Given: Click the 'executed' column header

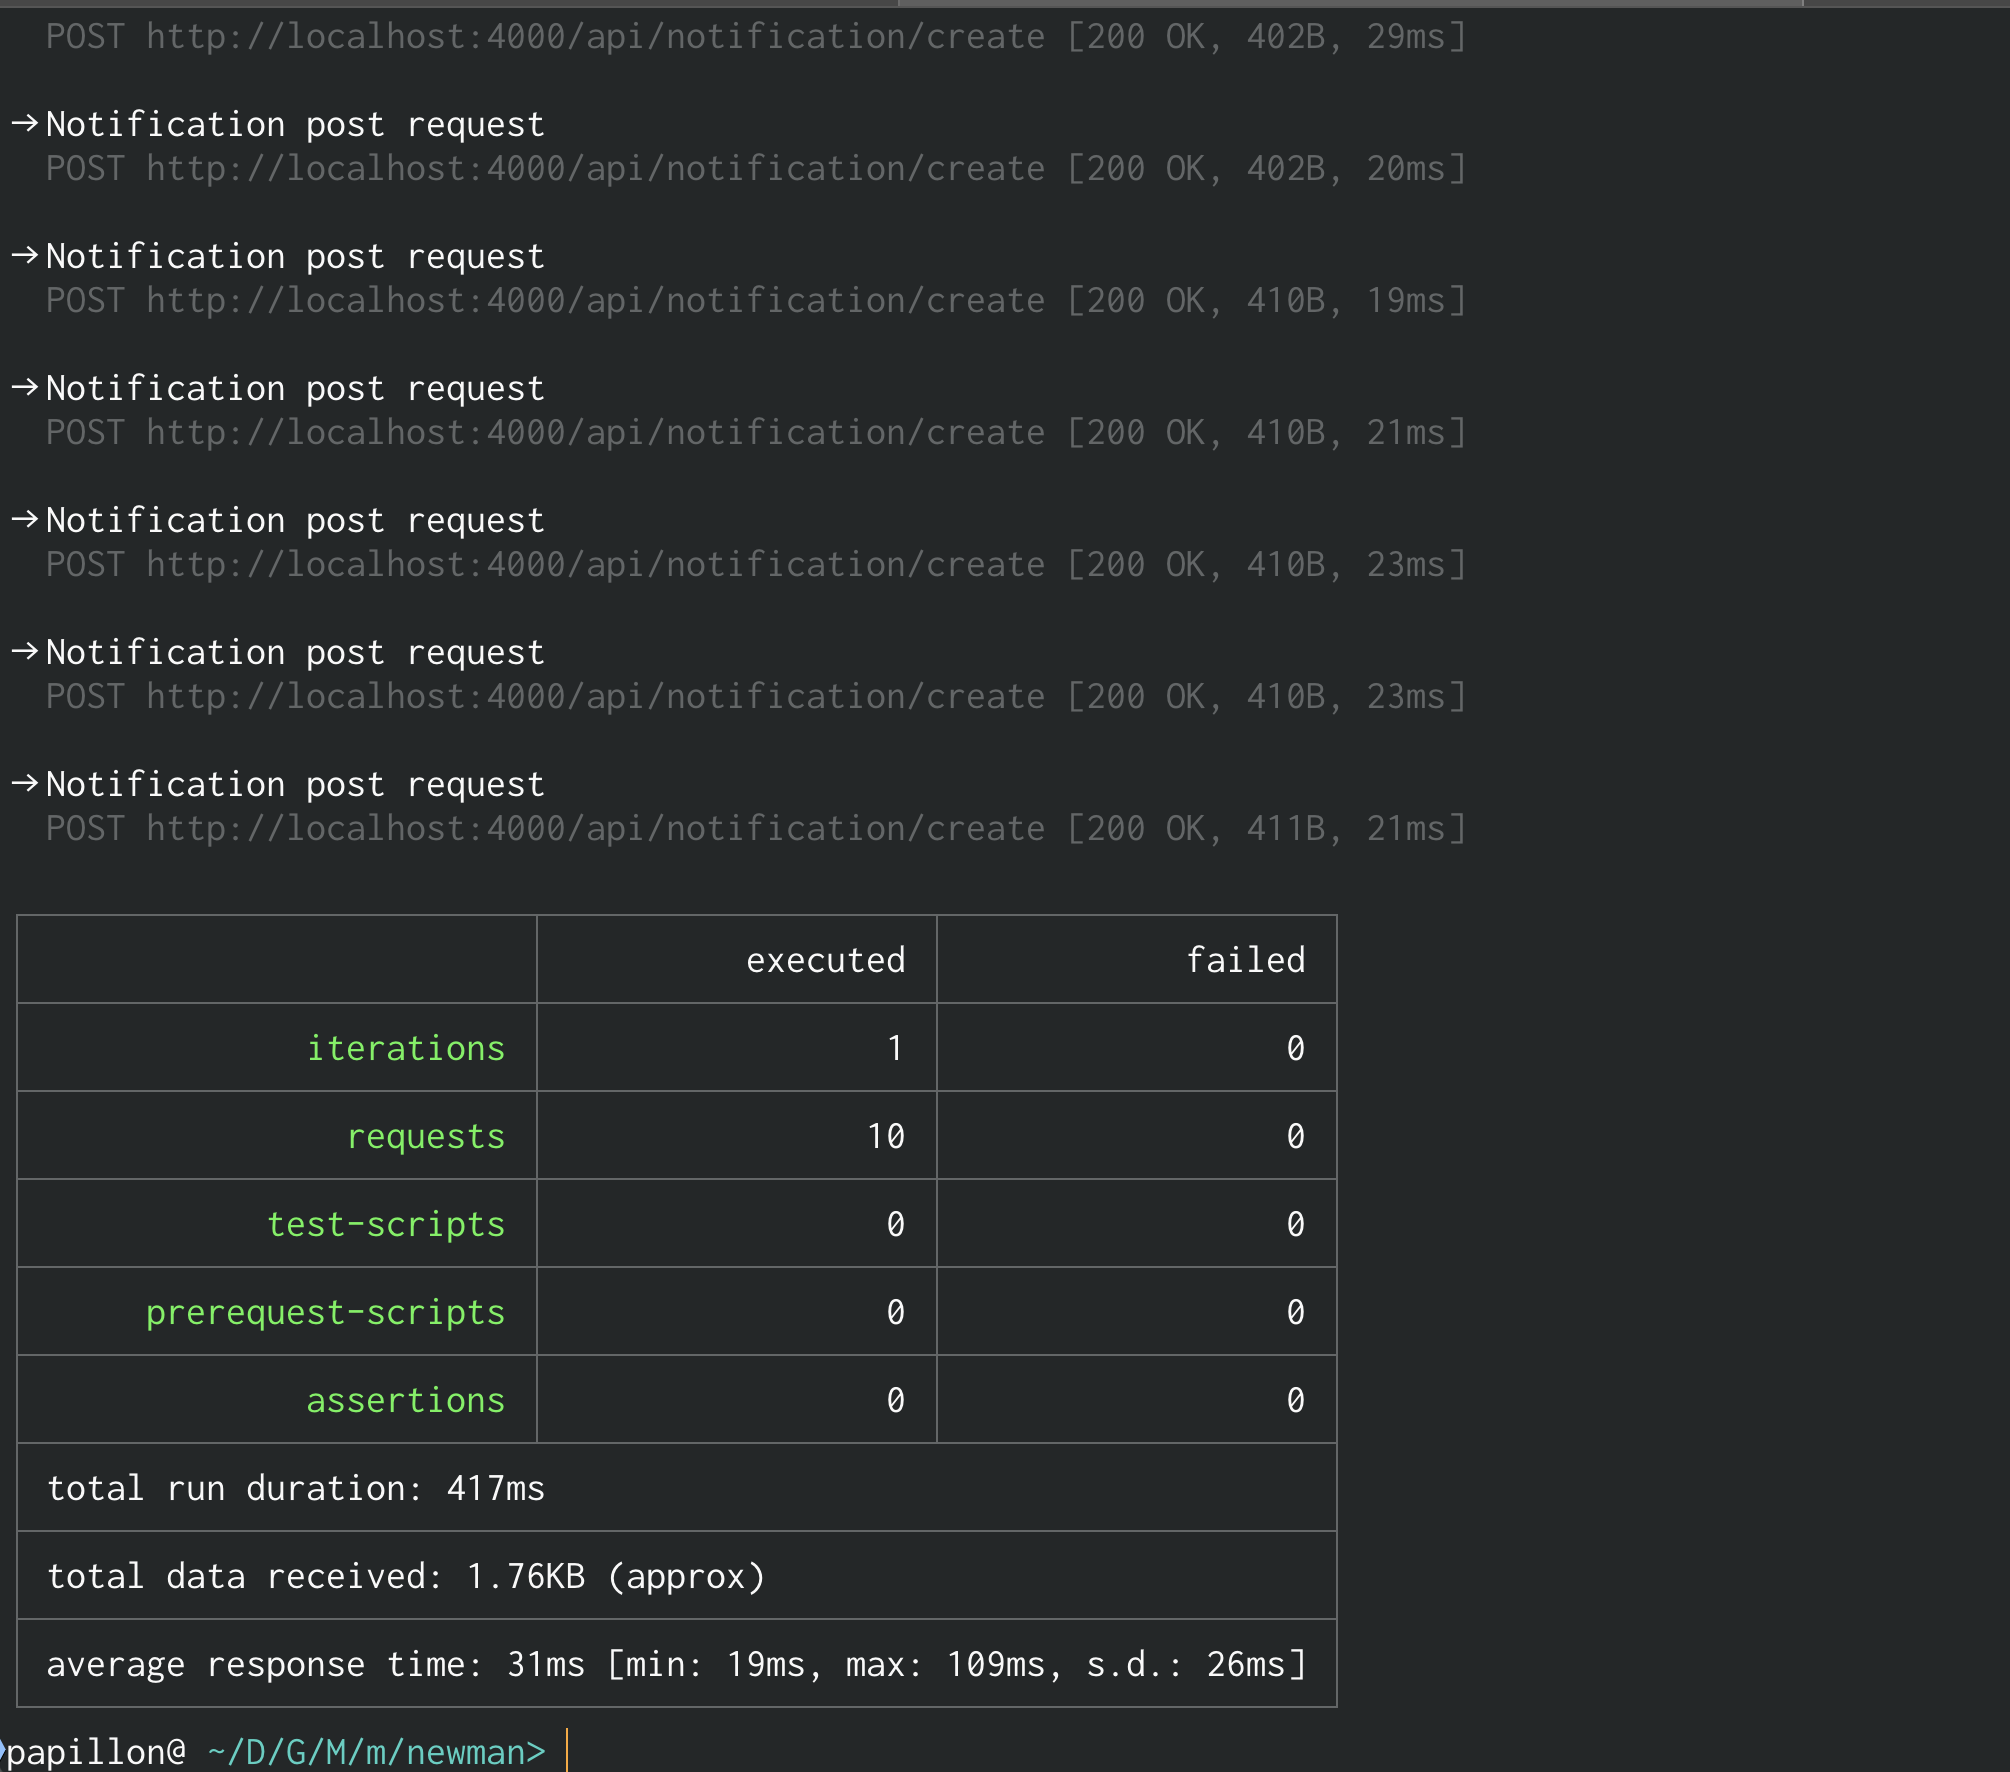Looking at the screenshot, I should [825, 960].
